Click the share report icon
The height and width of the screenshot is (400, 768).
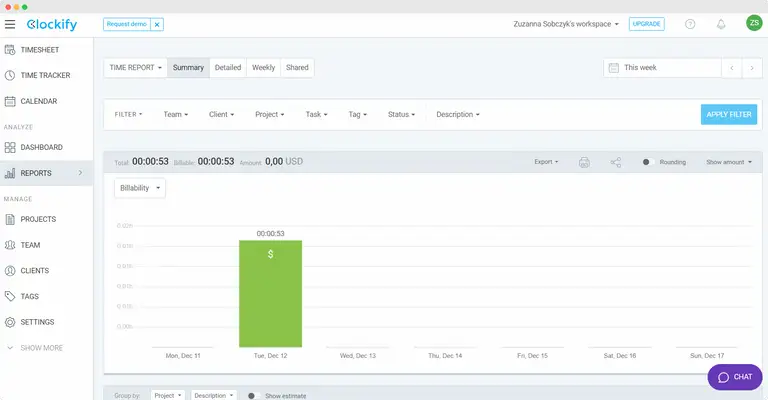pos(615,162)
